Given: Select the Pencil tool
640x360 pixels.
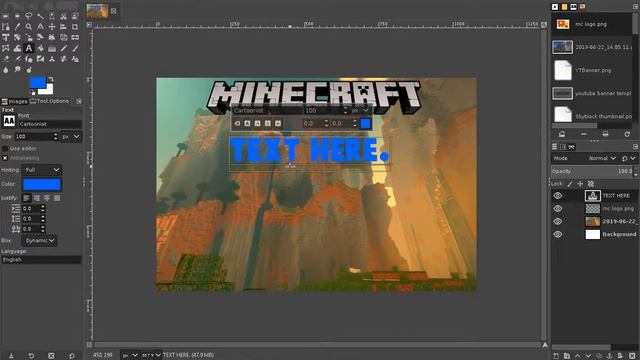Looking at the screenshot, I should tap(63, 48).
